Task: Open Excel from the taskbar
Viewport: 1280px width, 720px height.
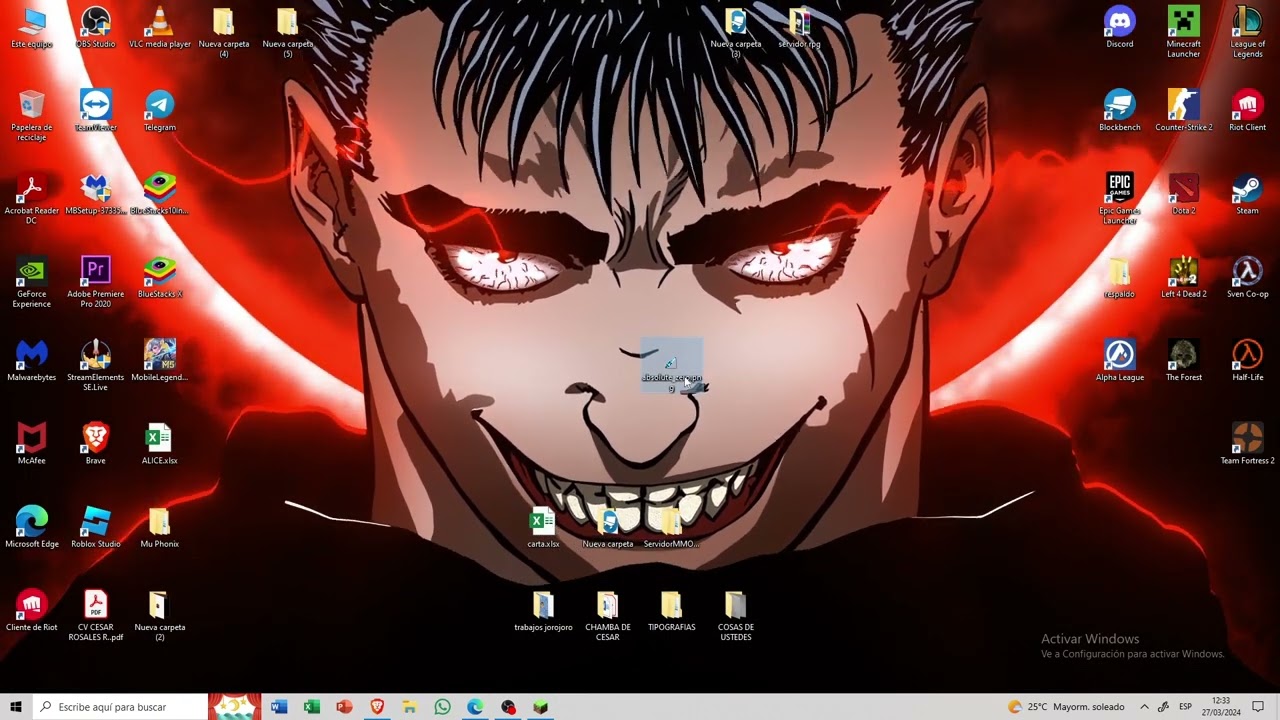Action: tap(312, 707)
